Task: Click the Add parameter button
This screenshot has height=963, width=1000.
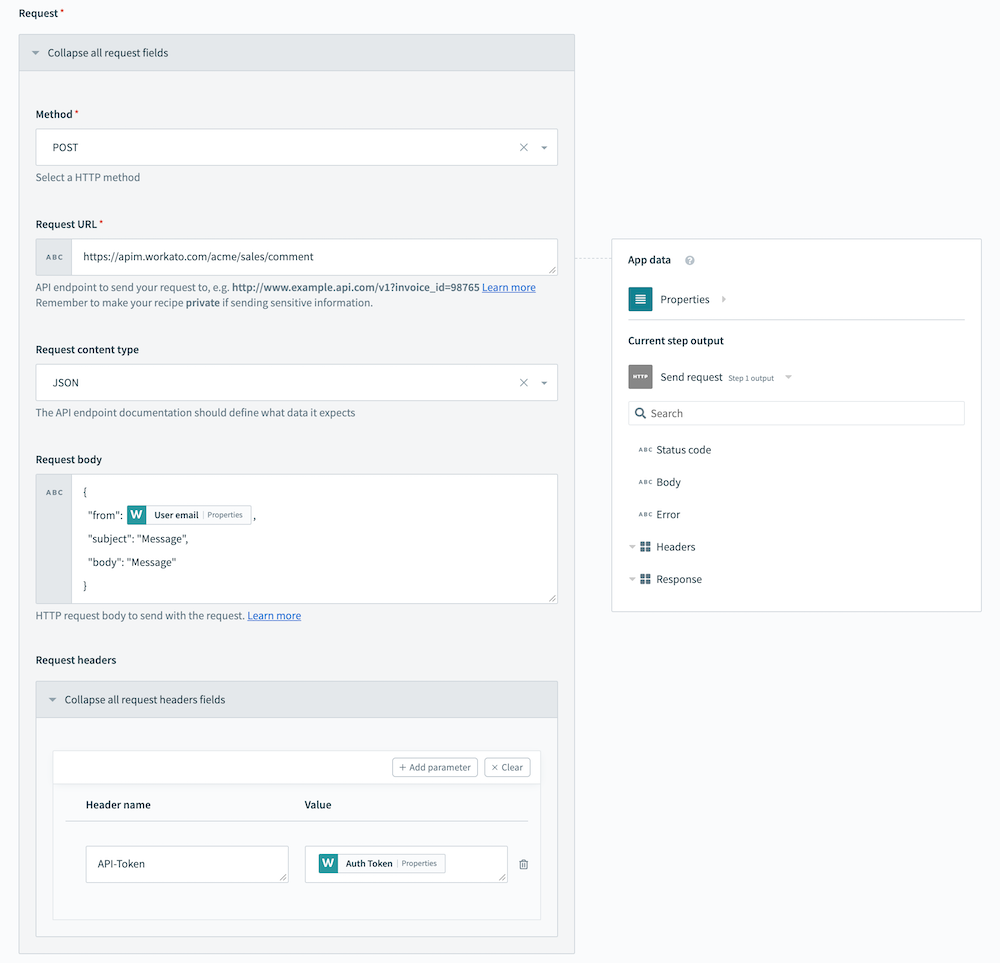Action: point(434,767)
